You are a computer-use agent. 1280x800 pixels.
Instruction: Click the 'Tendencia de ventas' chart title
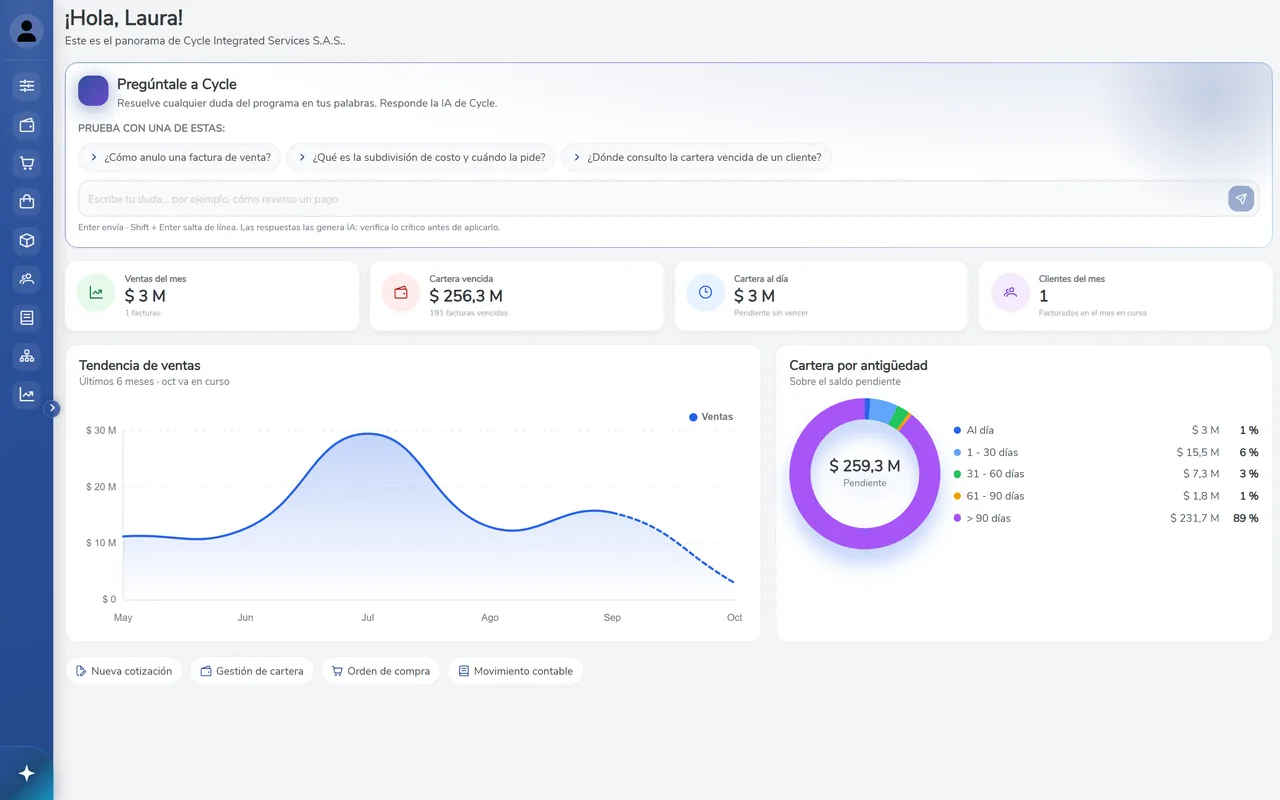pyautogui.click(x=140, y=366)
